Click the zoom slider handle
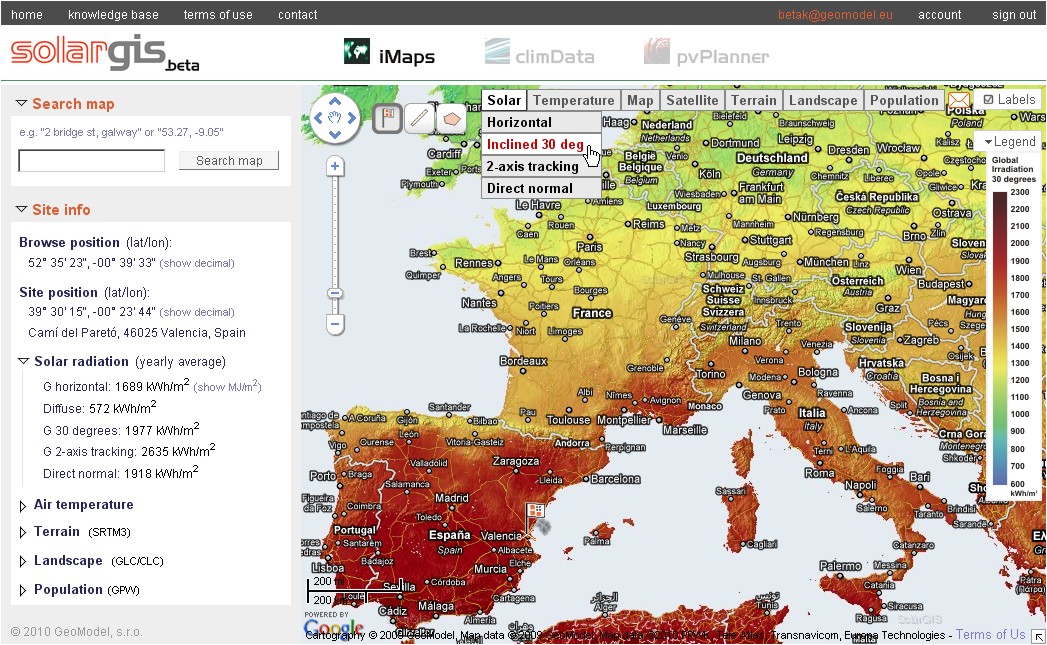 335,293
